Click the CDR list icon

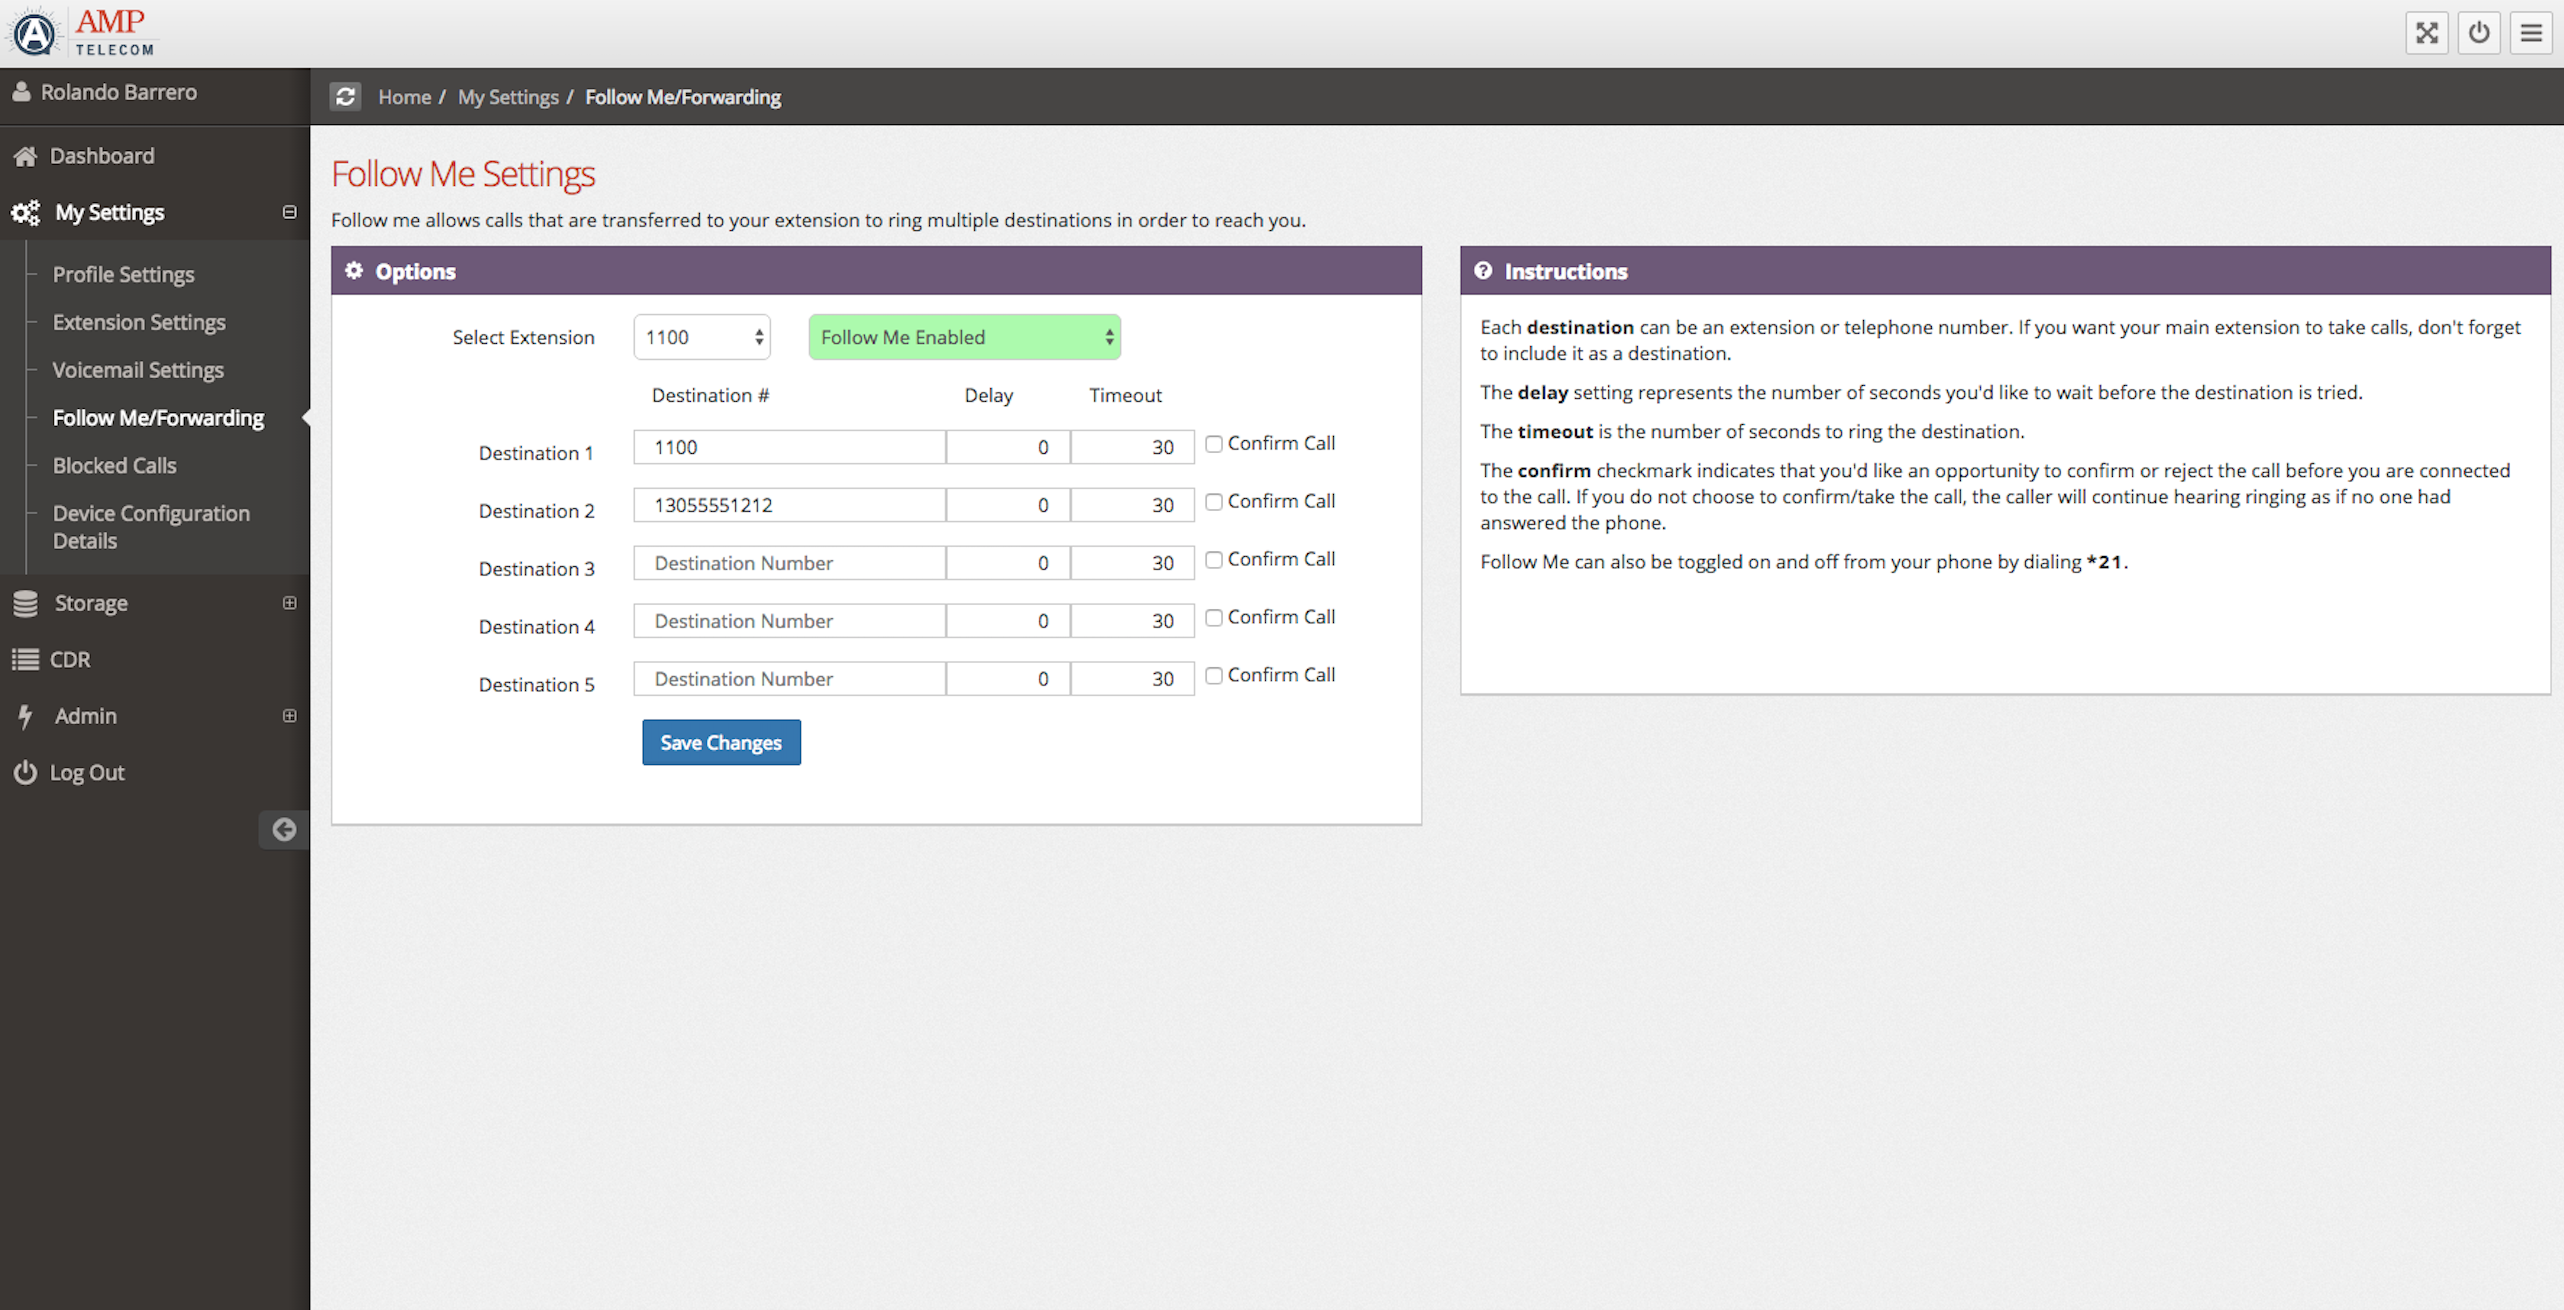pos(25,659)
